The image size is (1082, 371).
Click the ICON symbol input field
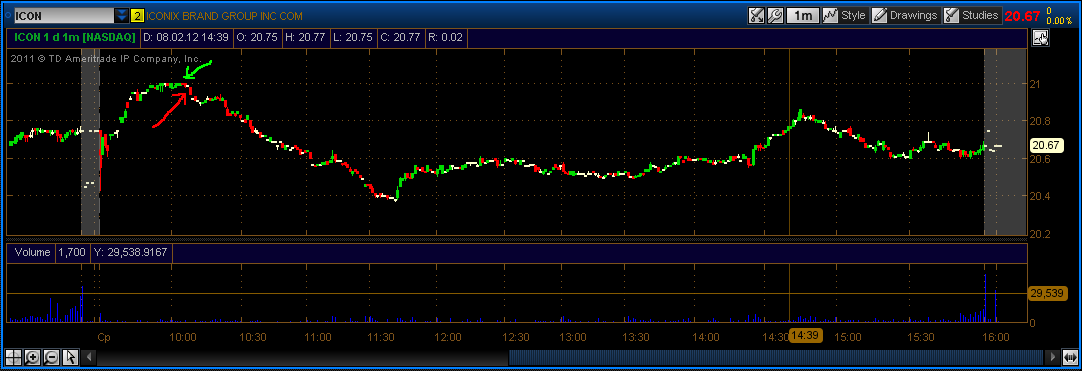(x=64, y=15)
